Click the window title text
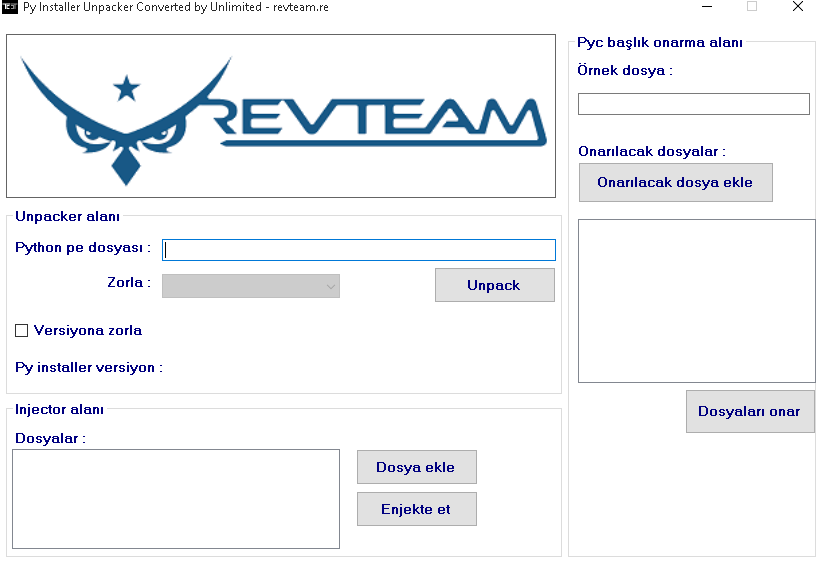The height and width of the screenshot is (574, 816). (x=176, y=7)
